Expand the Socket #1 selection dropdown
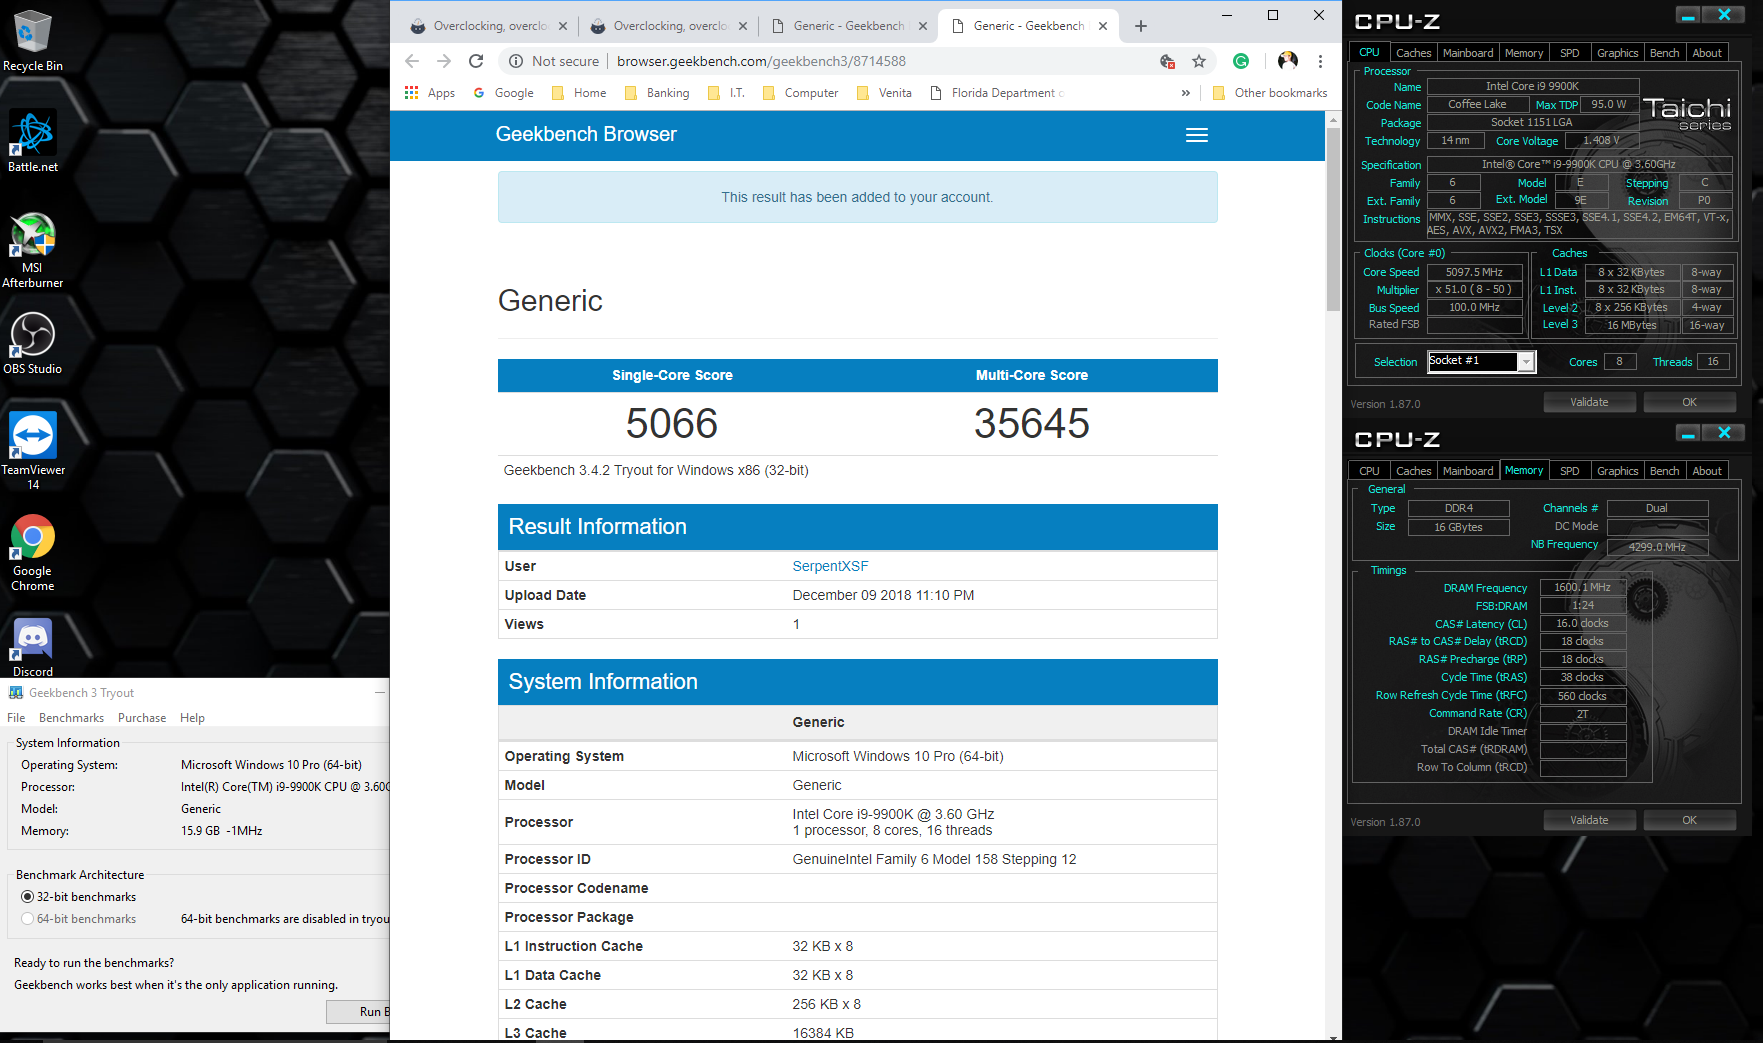 1526,362
